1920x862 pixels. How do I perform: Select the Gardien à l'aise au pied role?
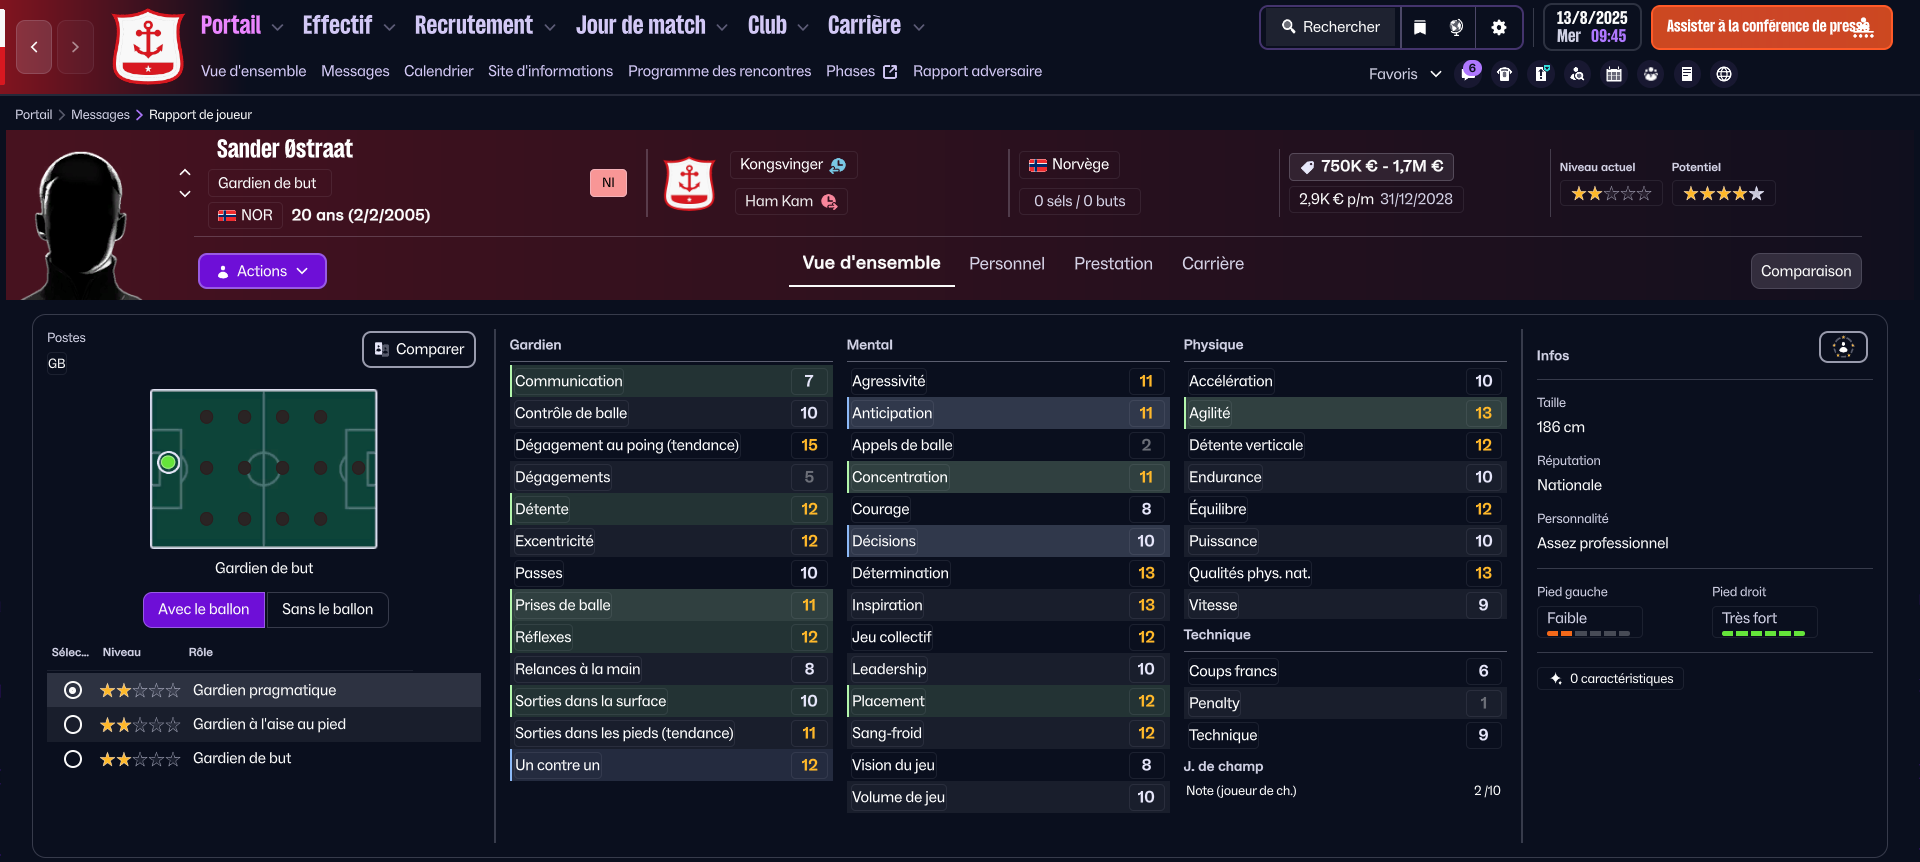pyautogui.click(x=73, y=724)
